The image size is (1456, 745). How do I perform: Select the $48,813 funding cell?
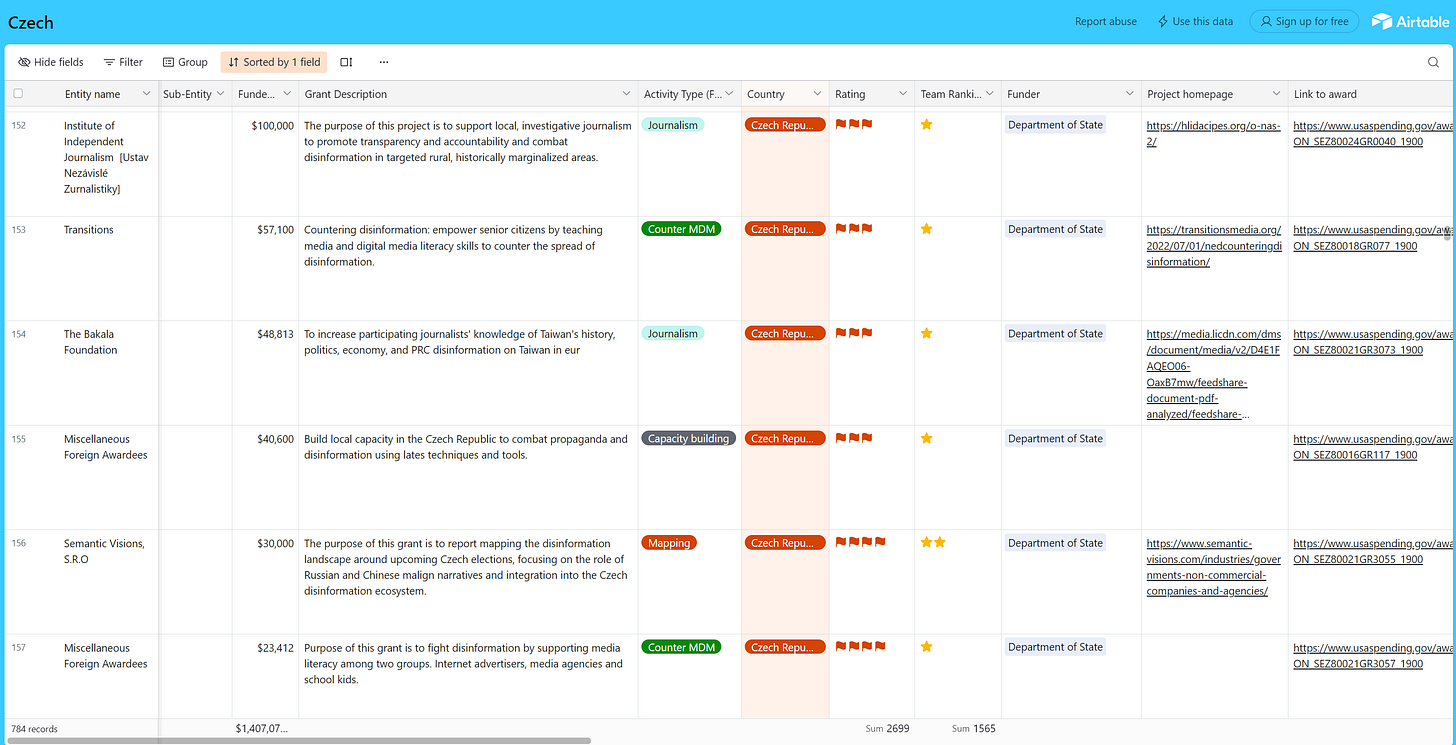tap(265, 373)
